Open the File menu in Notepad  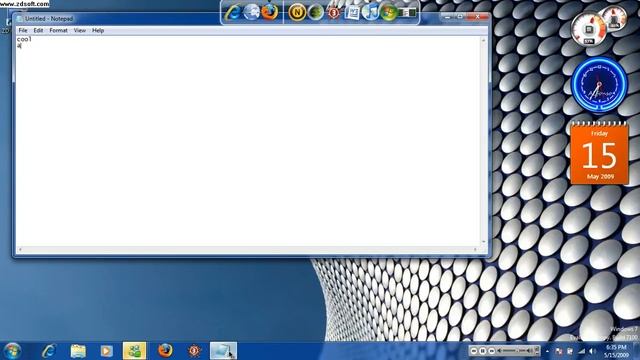23,31
